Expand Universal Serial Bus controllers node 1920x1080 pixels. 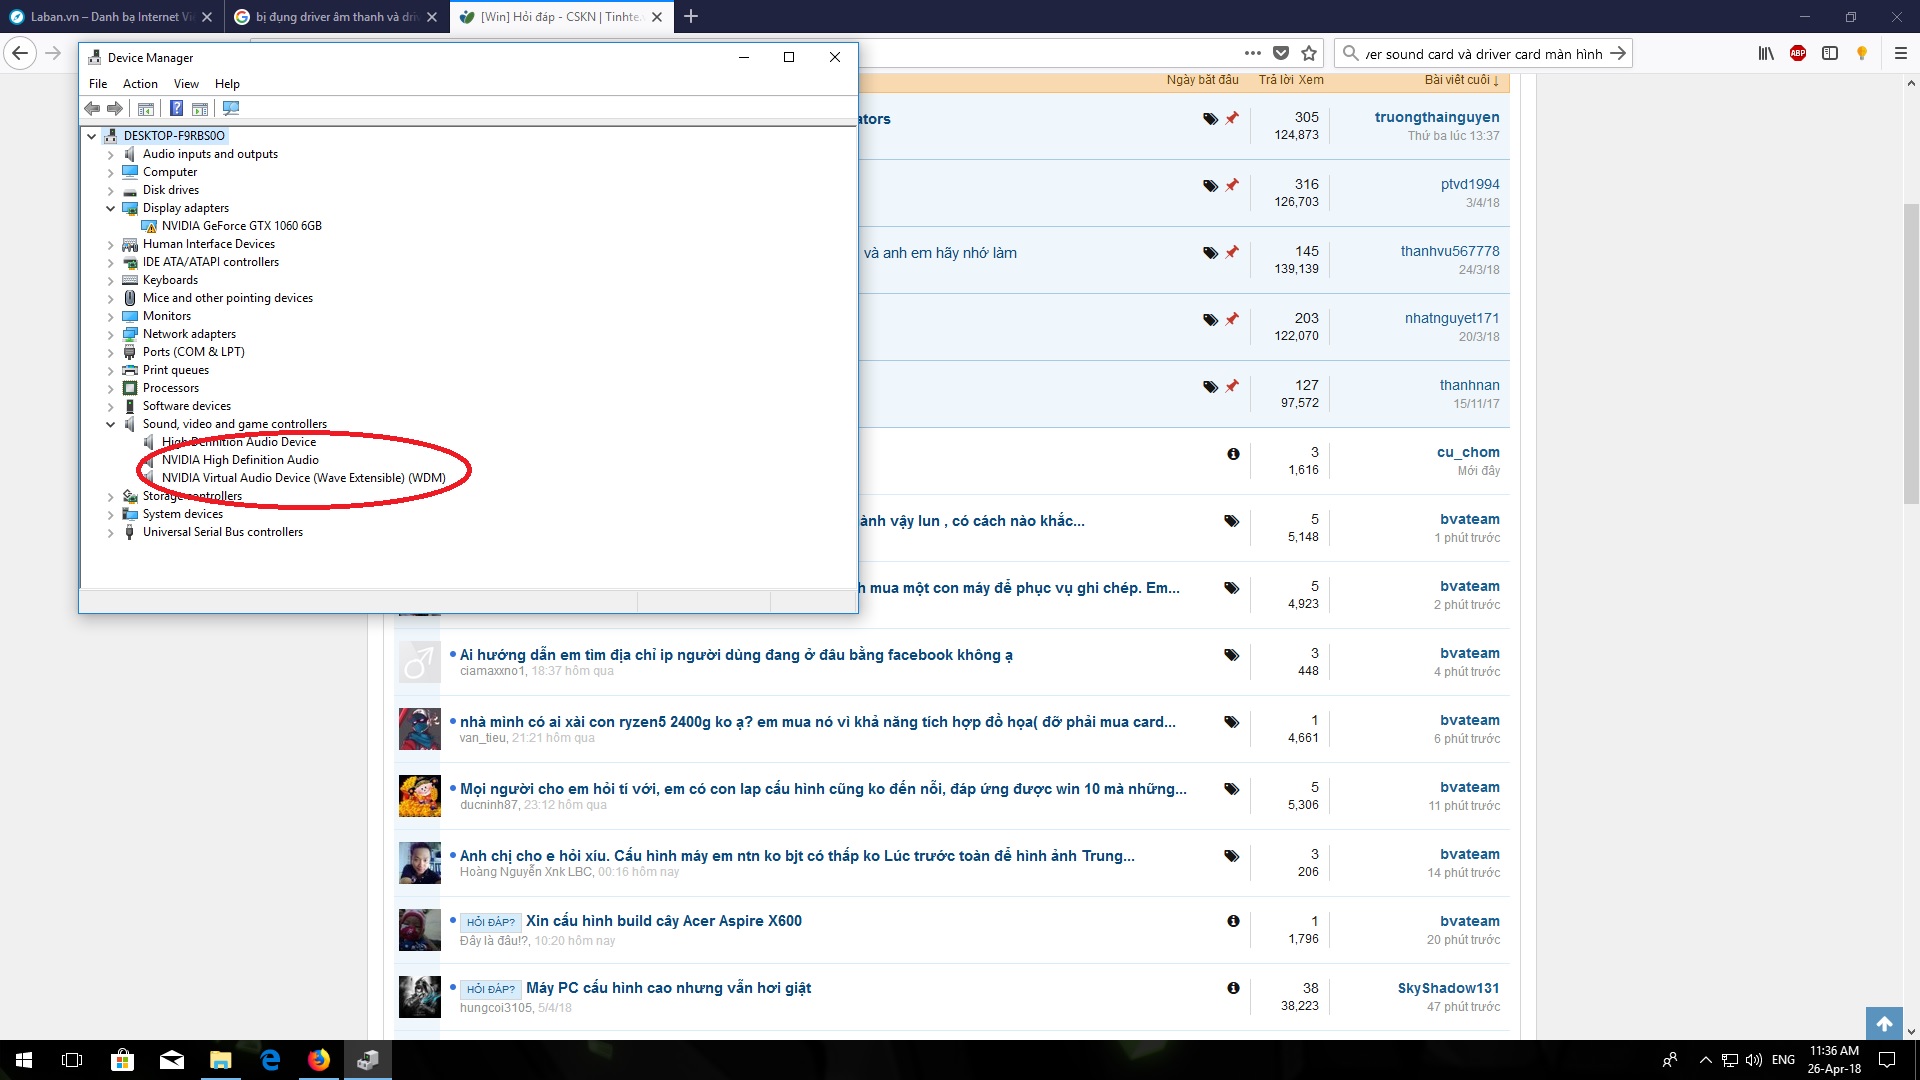[111, 532]
